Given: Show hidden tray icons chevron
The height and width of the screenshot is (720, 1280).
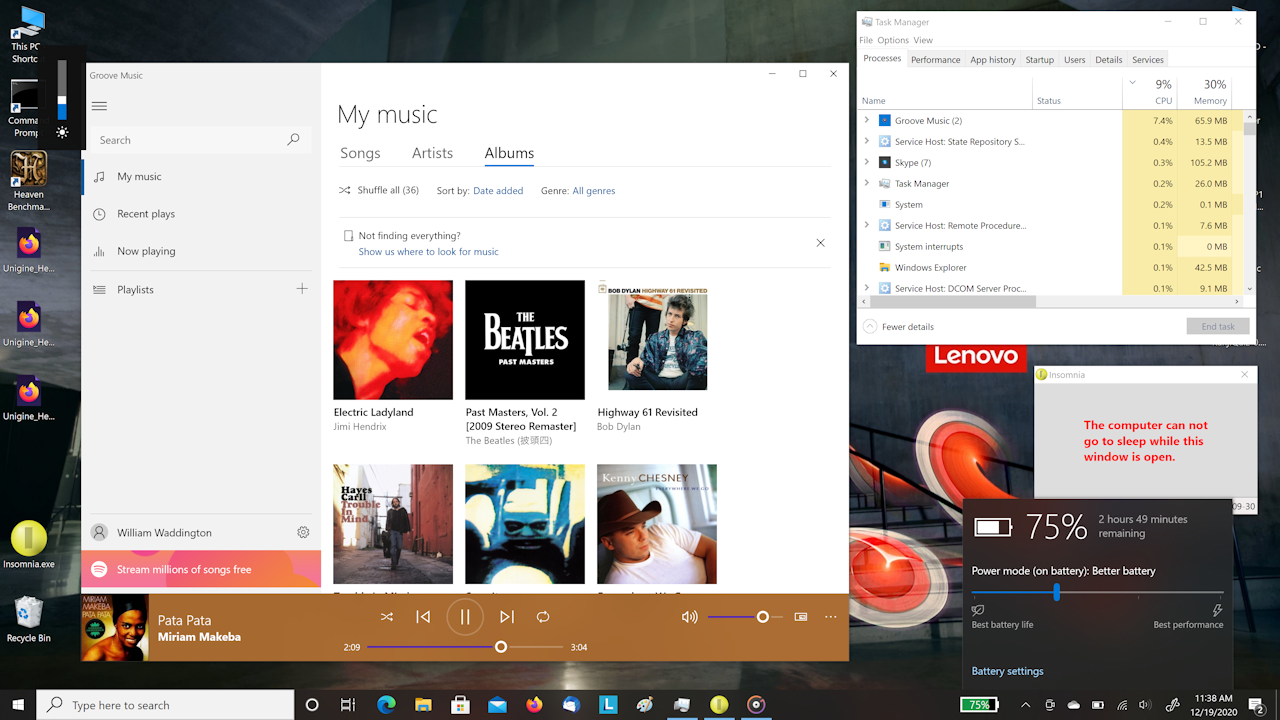Looking at the screenshot, I should click(1027, 705).
